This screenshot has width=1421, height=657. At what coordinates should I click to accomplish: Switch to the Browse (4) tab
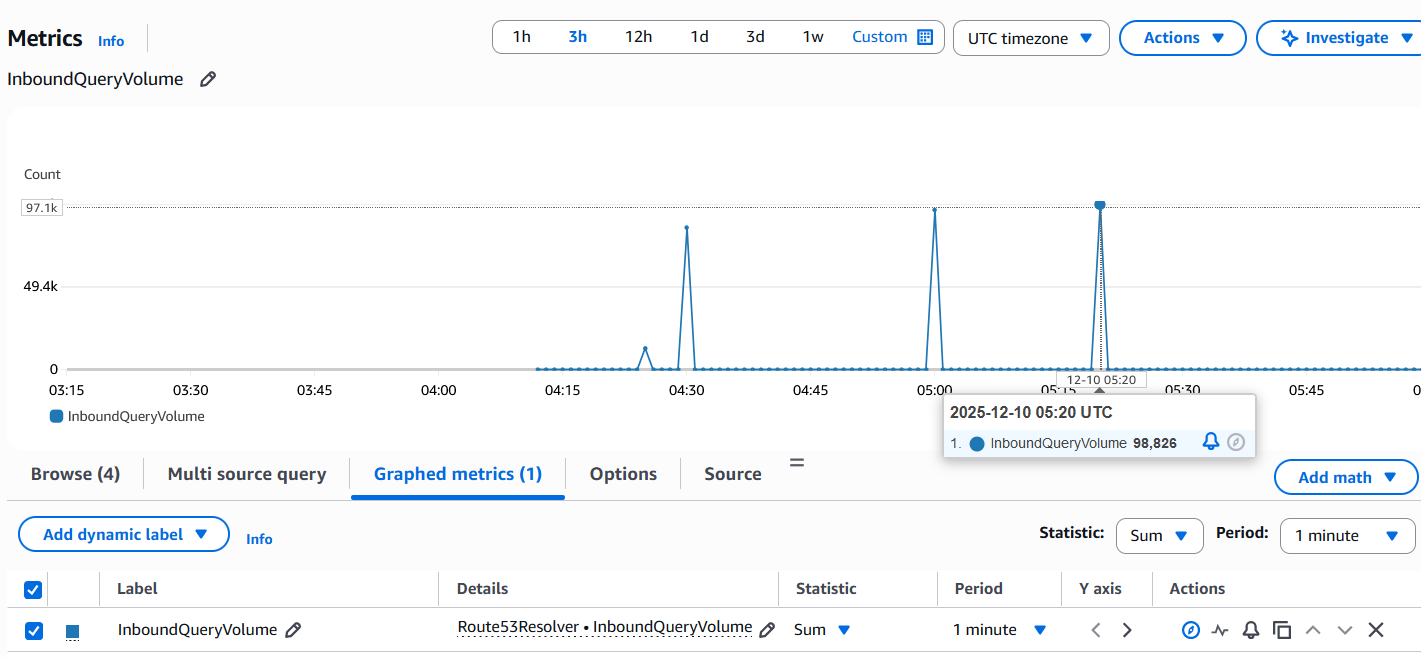tap(75, 474)
